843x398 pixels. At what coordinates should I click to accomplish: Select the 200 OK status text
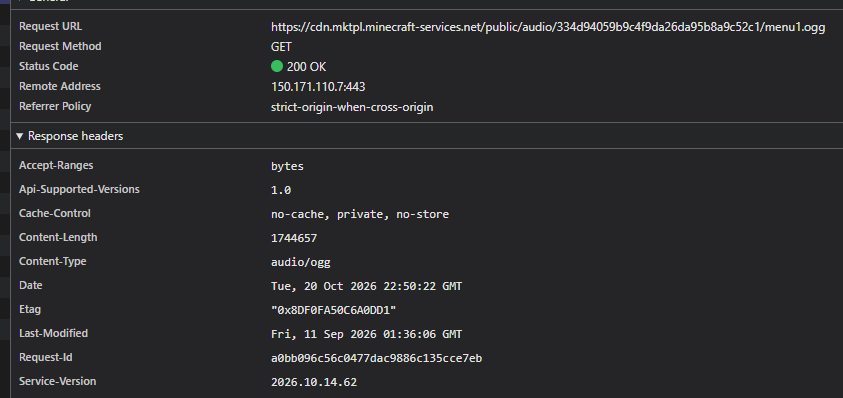[x=306, y=67]
